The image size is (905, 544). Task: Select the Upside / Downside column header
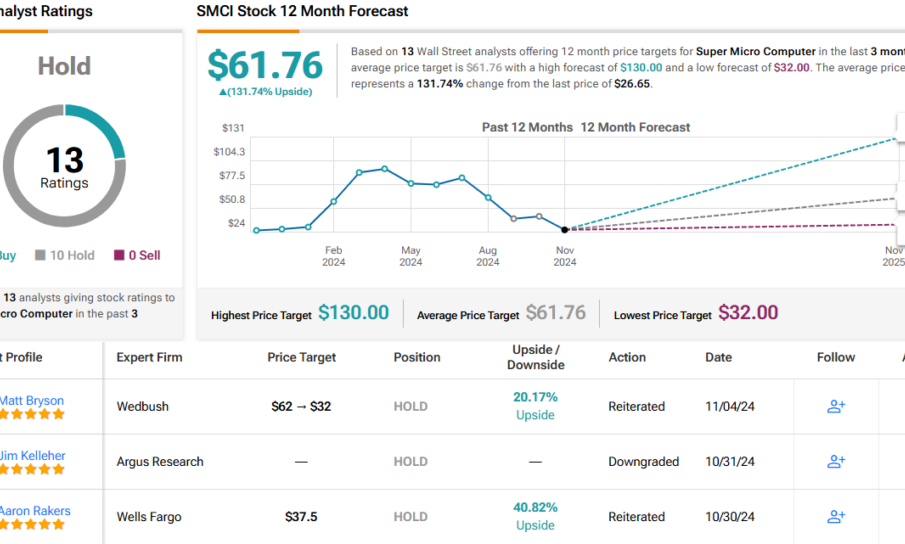[536, 357]
